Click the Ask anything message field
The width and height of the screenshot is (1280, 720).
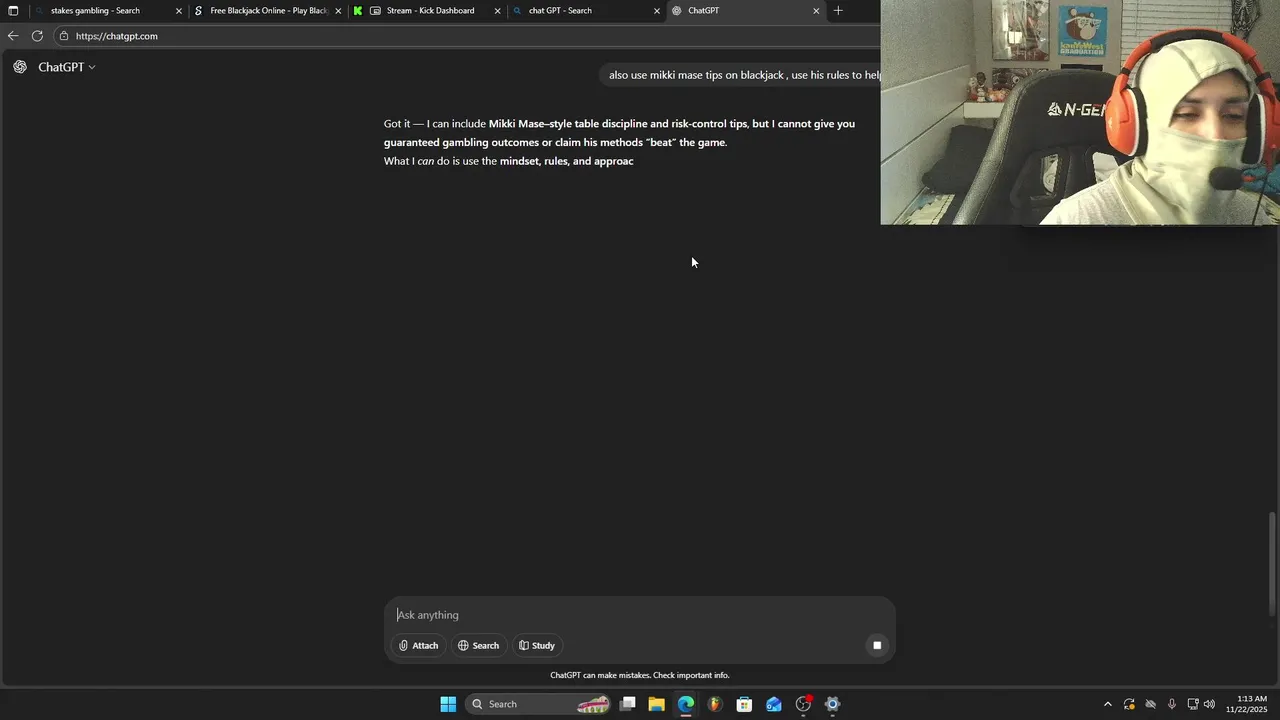640,615
